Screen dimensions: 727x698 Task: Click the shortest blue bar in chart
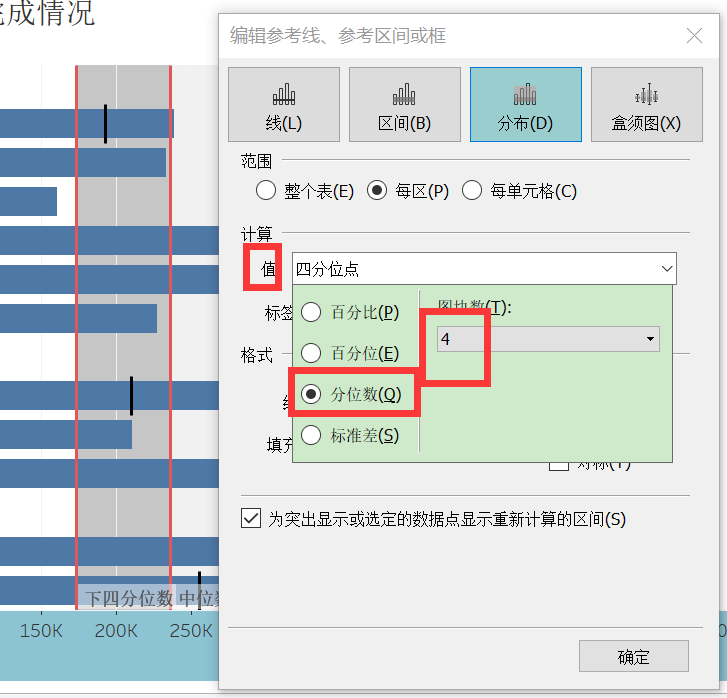[28, 201]
